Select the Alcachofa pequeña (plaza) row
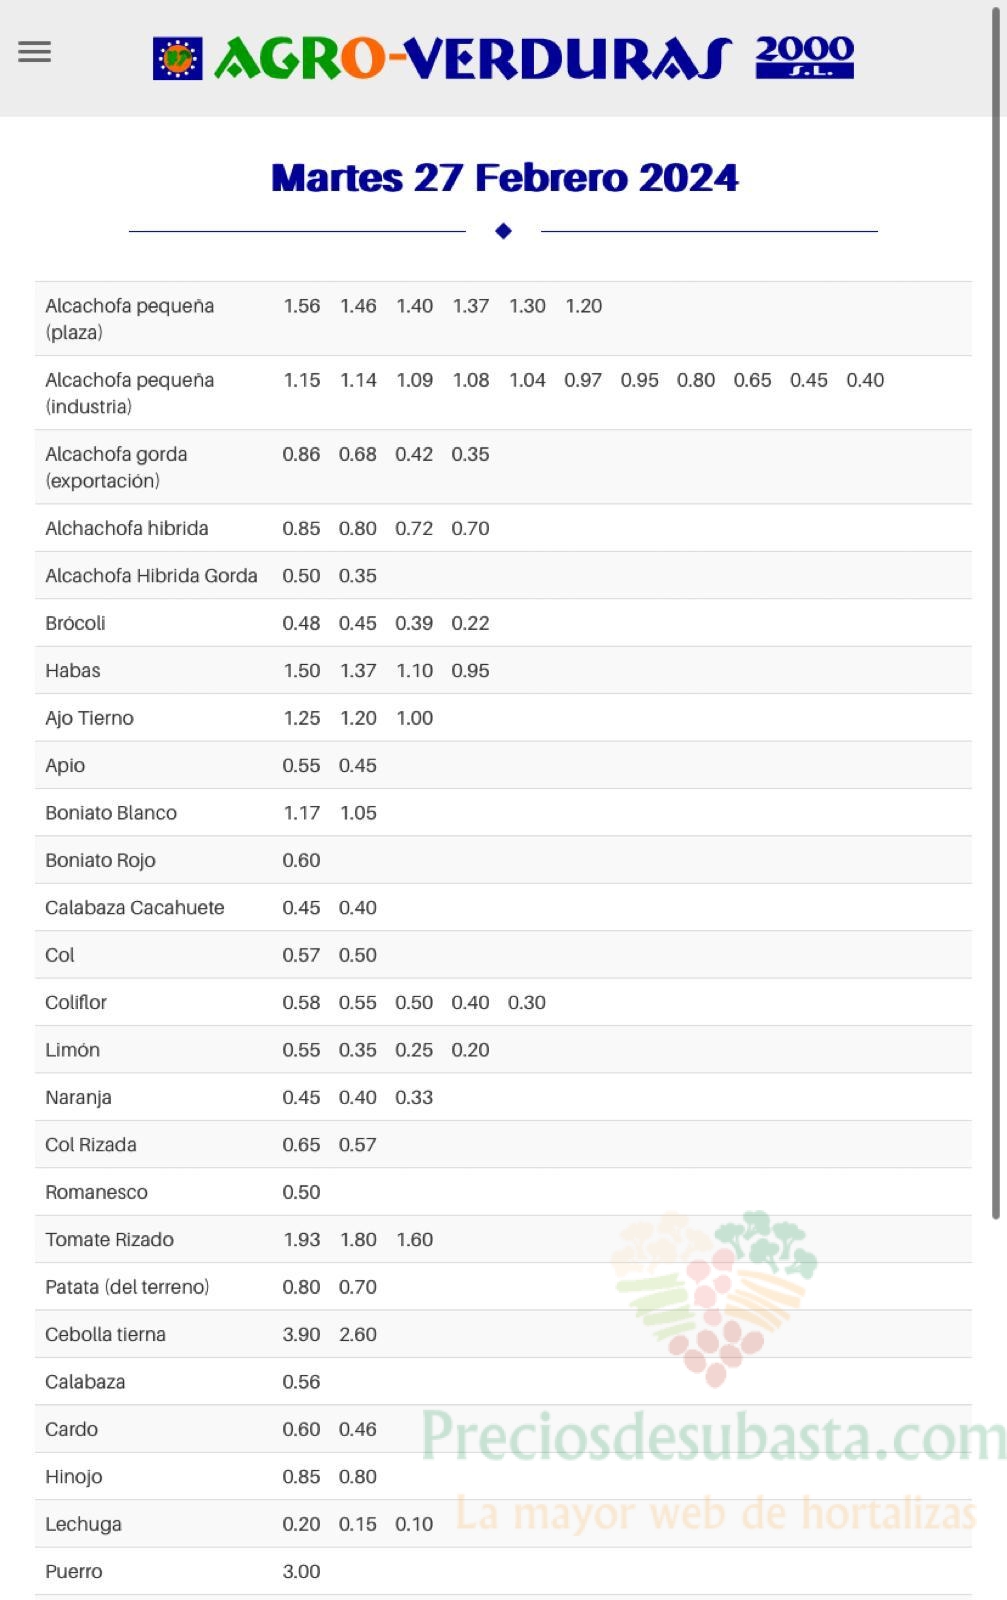The width and height of the screenshot is (1007, 1600). pos(503,319)
